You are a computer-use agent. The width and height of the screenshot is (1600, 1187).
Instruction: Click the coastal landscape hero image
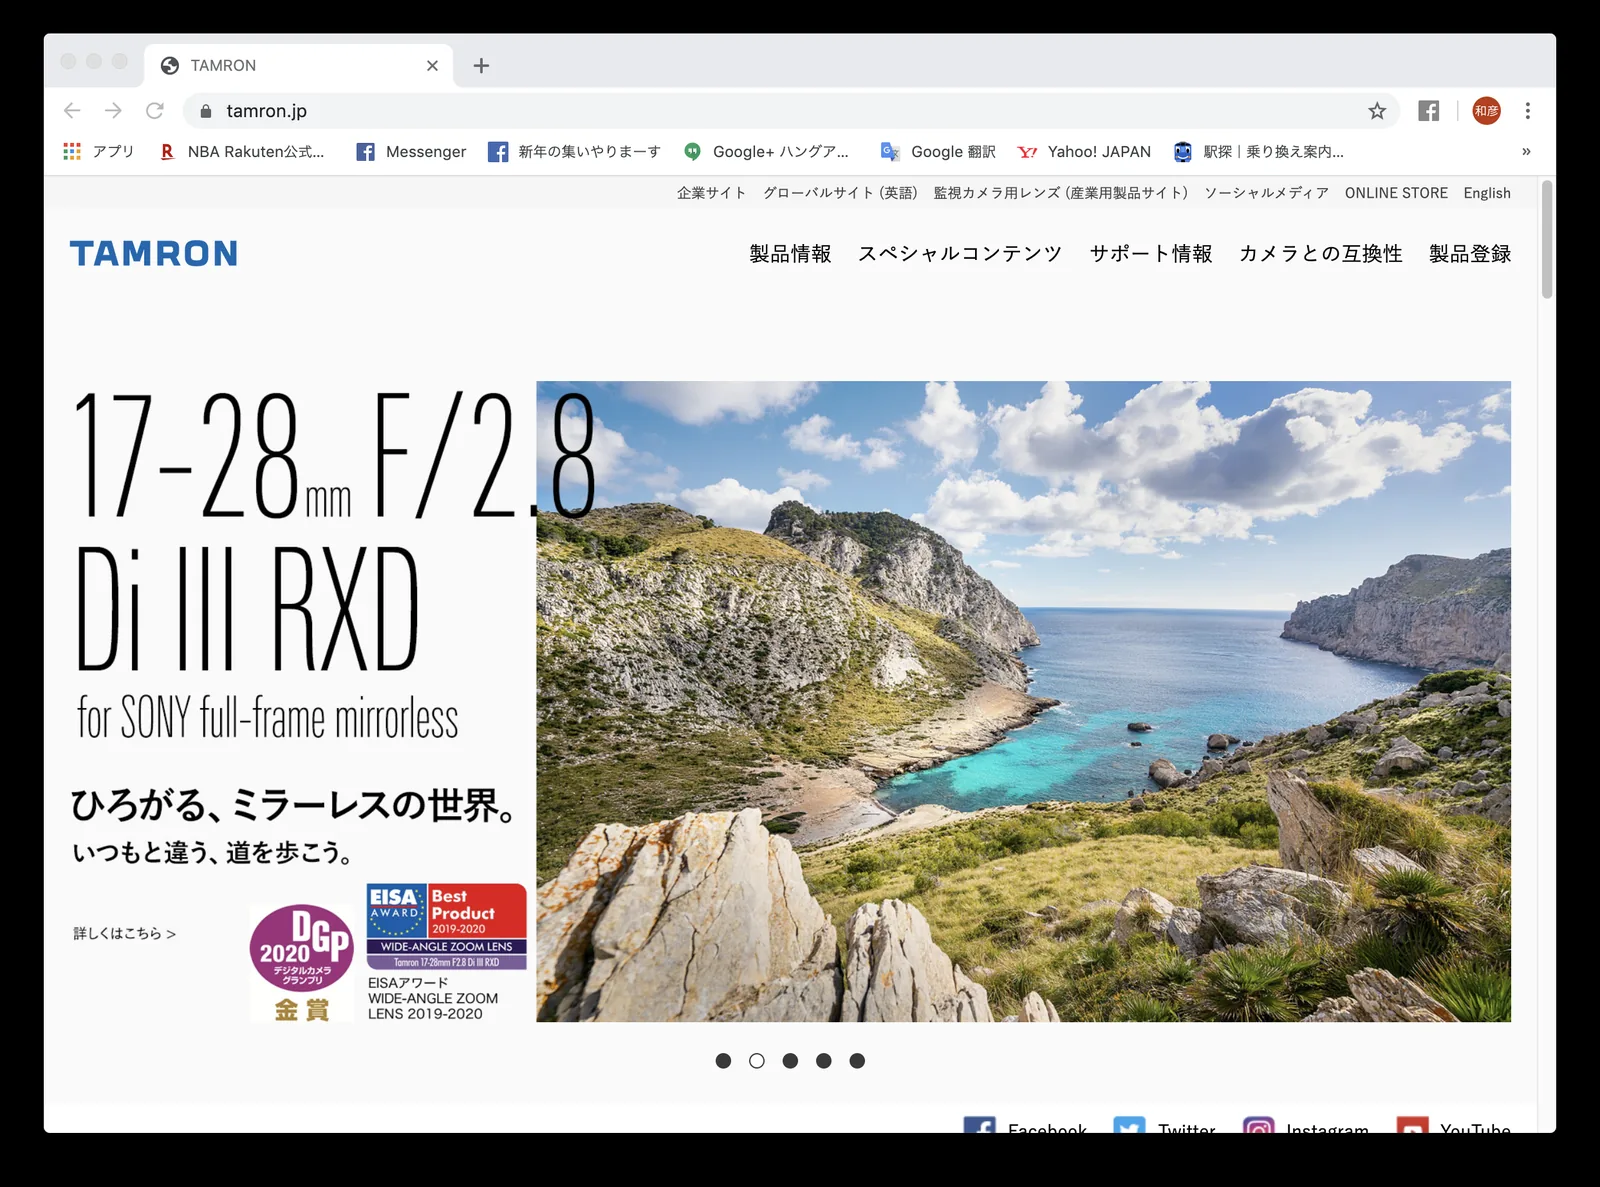coord(1023,701)
